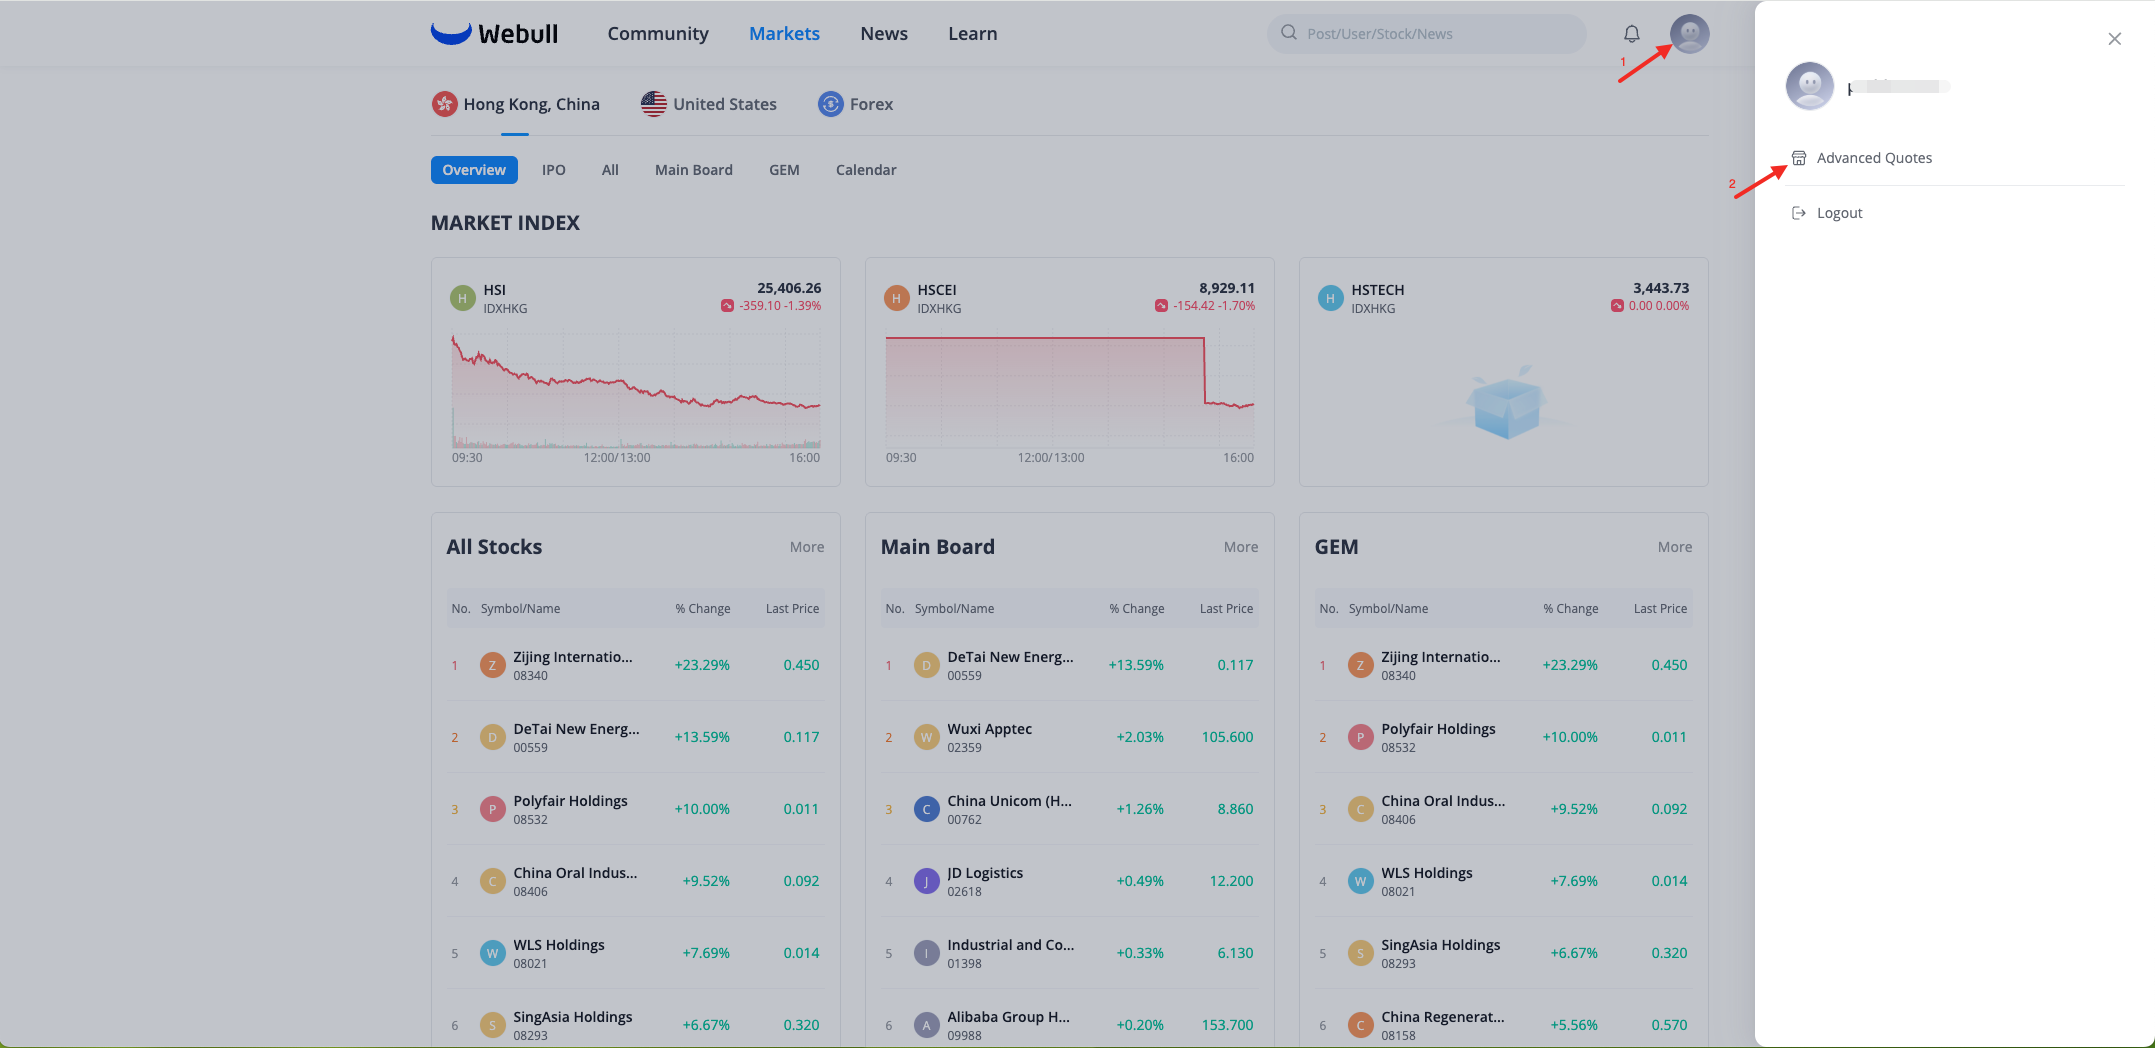Click the Forex market icon
This screenshot has height=1048, width=2155.
(830, 104)
